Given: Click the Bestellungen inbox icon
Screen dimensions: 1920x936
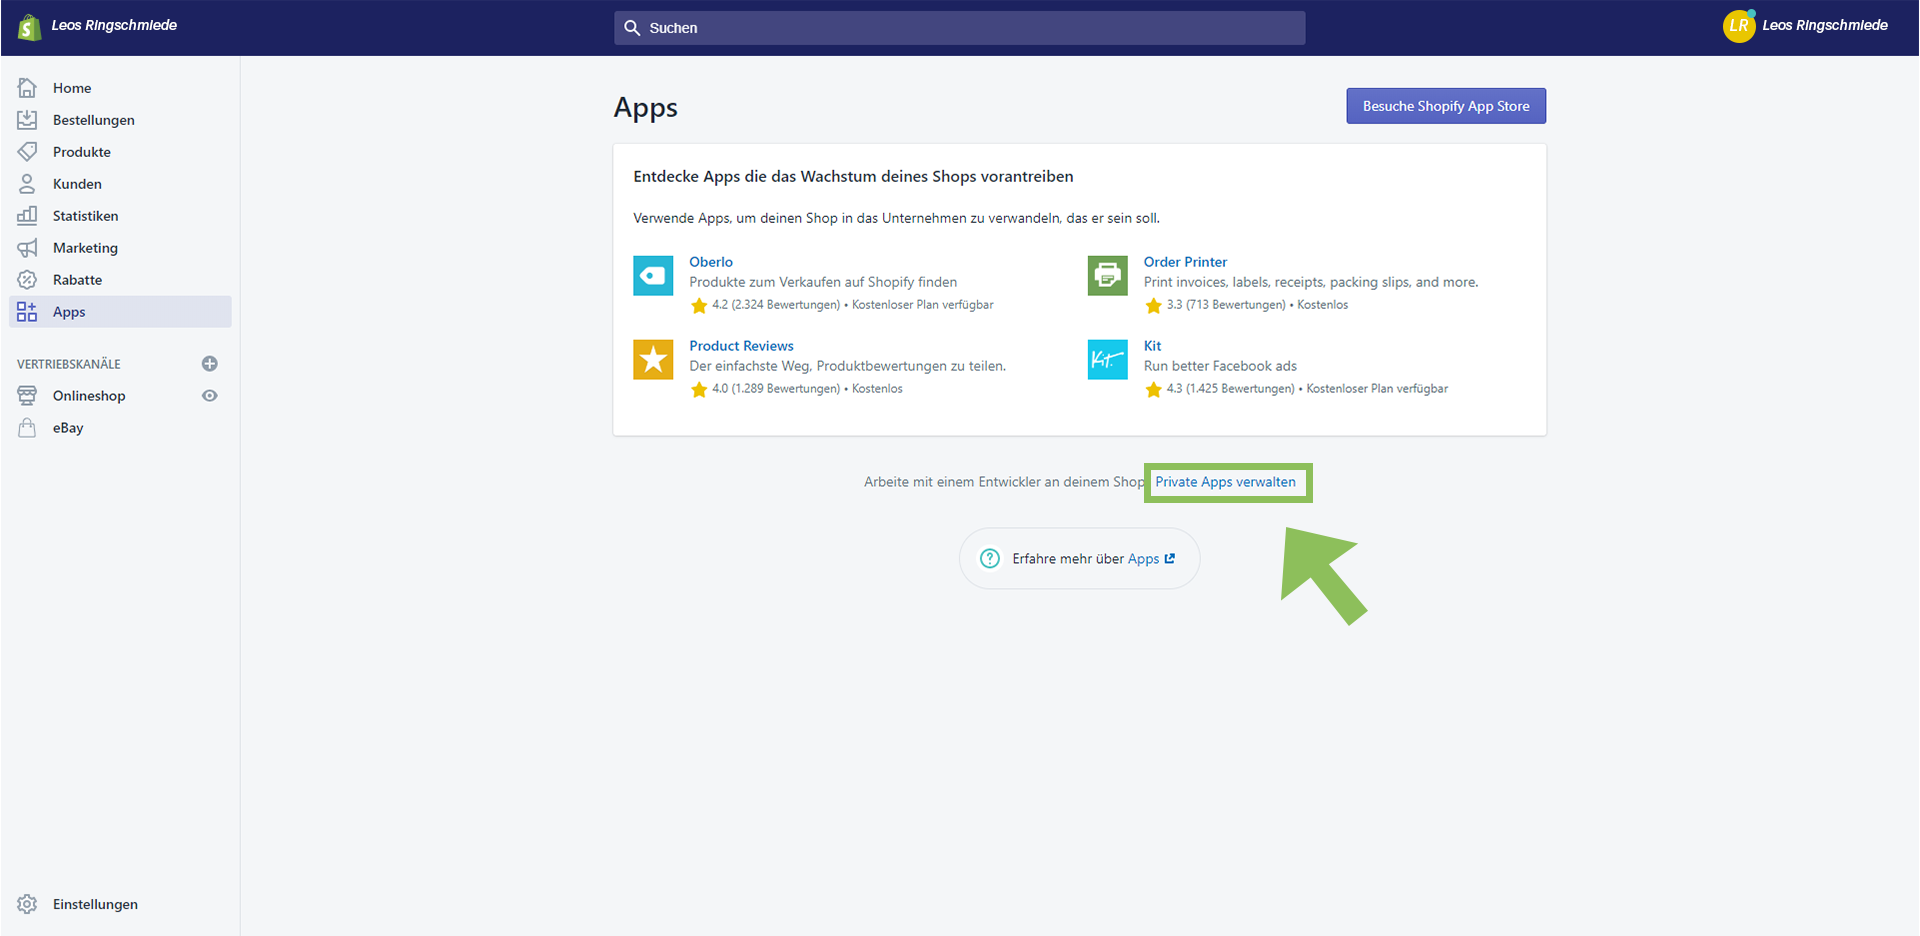Looking at the screenshot, I should click(27, 120).
